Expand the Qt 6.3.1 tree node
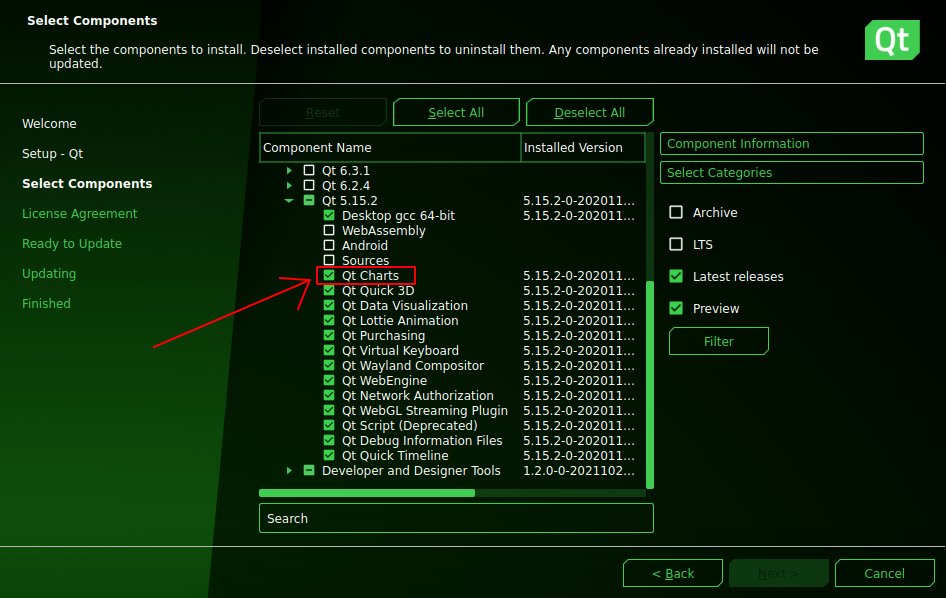 click(x=289, y=170)
